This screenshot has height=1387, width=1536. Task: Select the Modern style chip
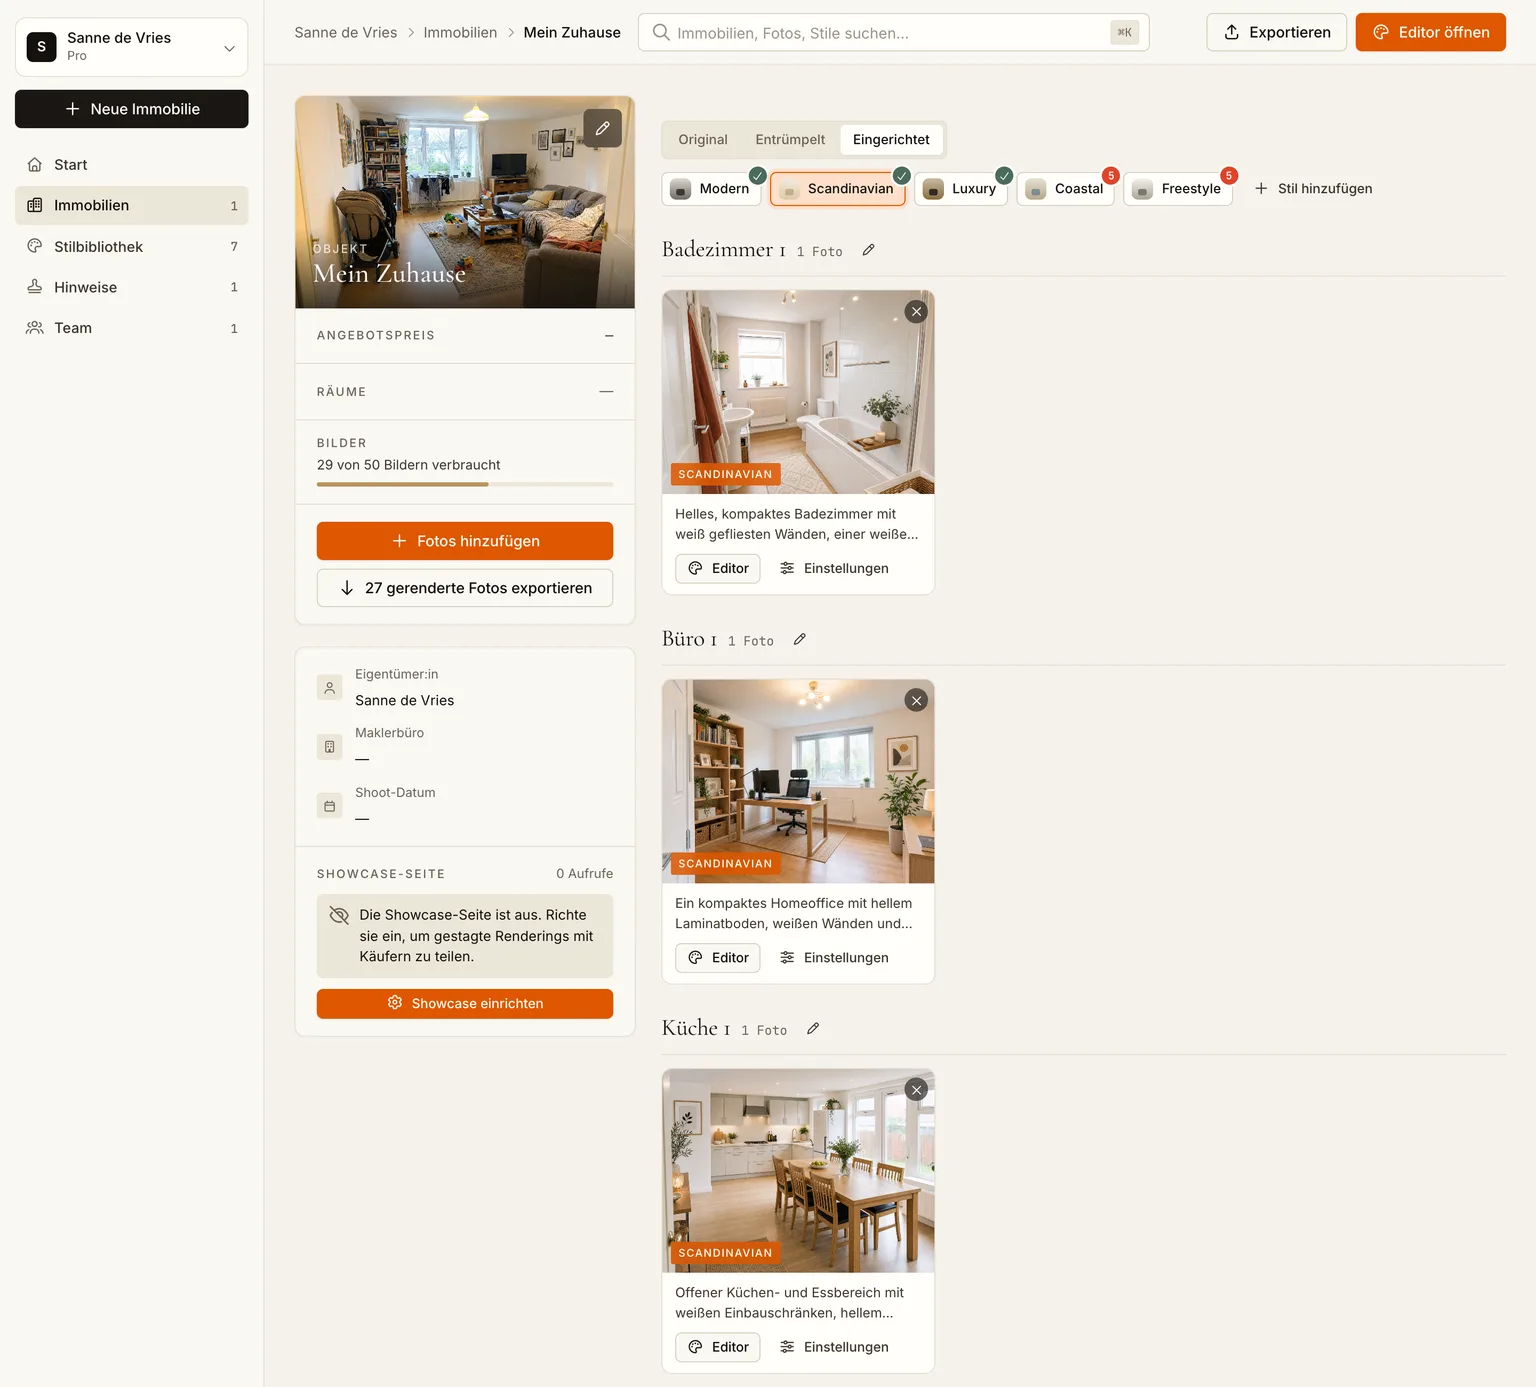pyautogui.click(x=711, y=189)
